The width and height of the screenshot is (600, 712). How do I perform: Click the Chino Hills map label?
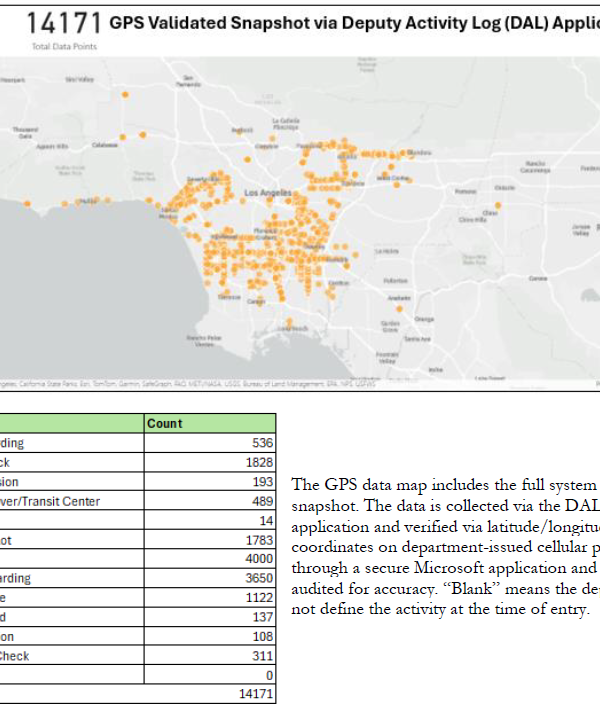tap(472, 219)
